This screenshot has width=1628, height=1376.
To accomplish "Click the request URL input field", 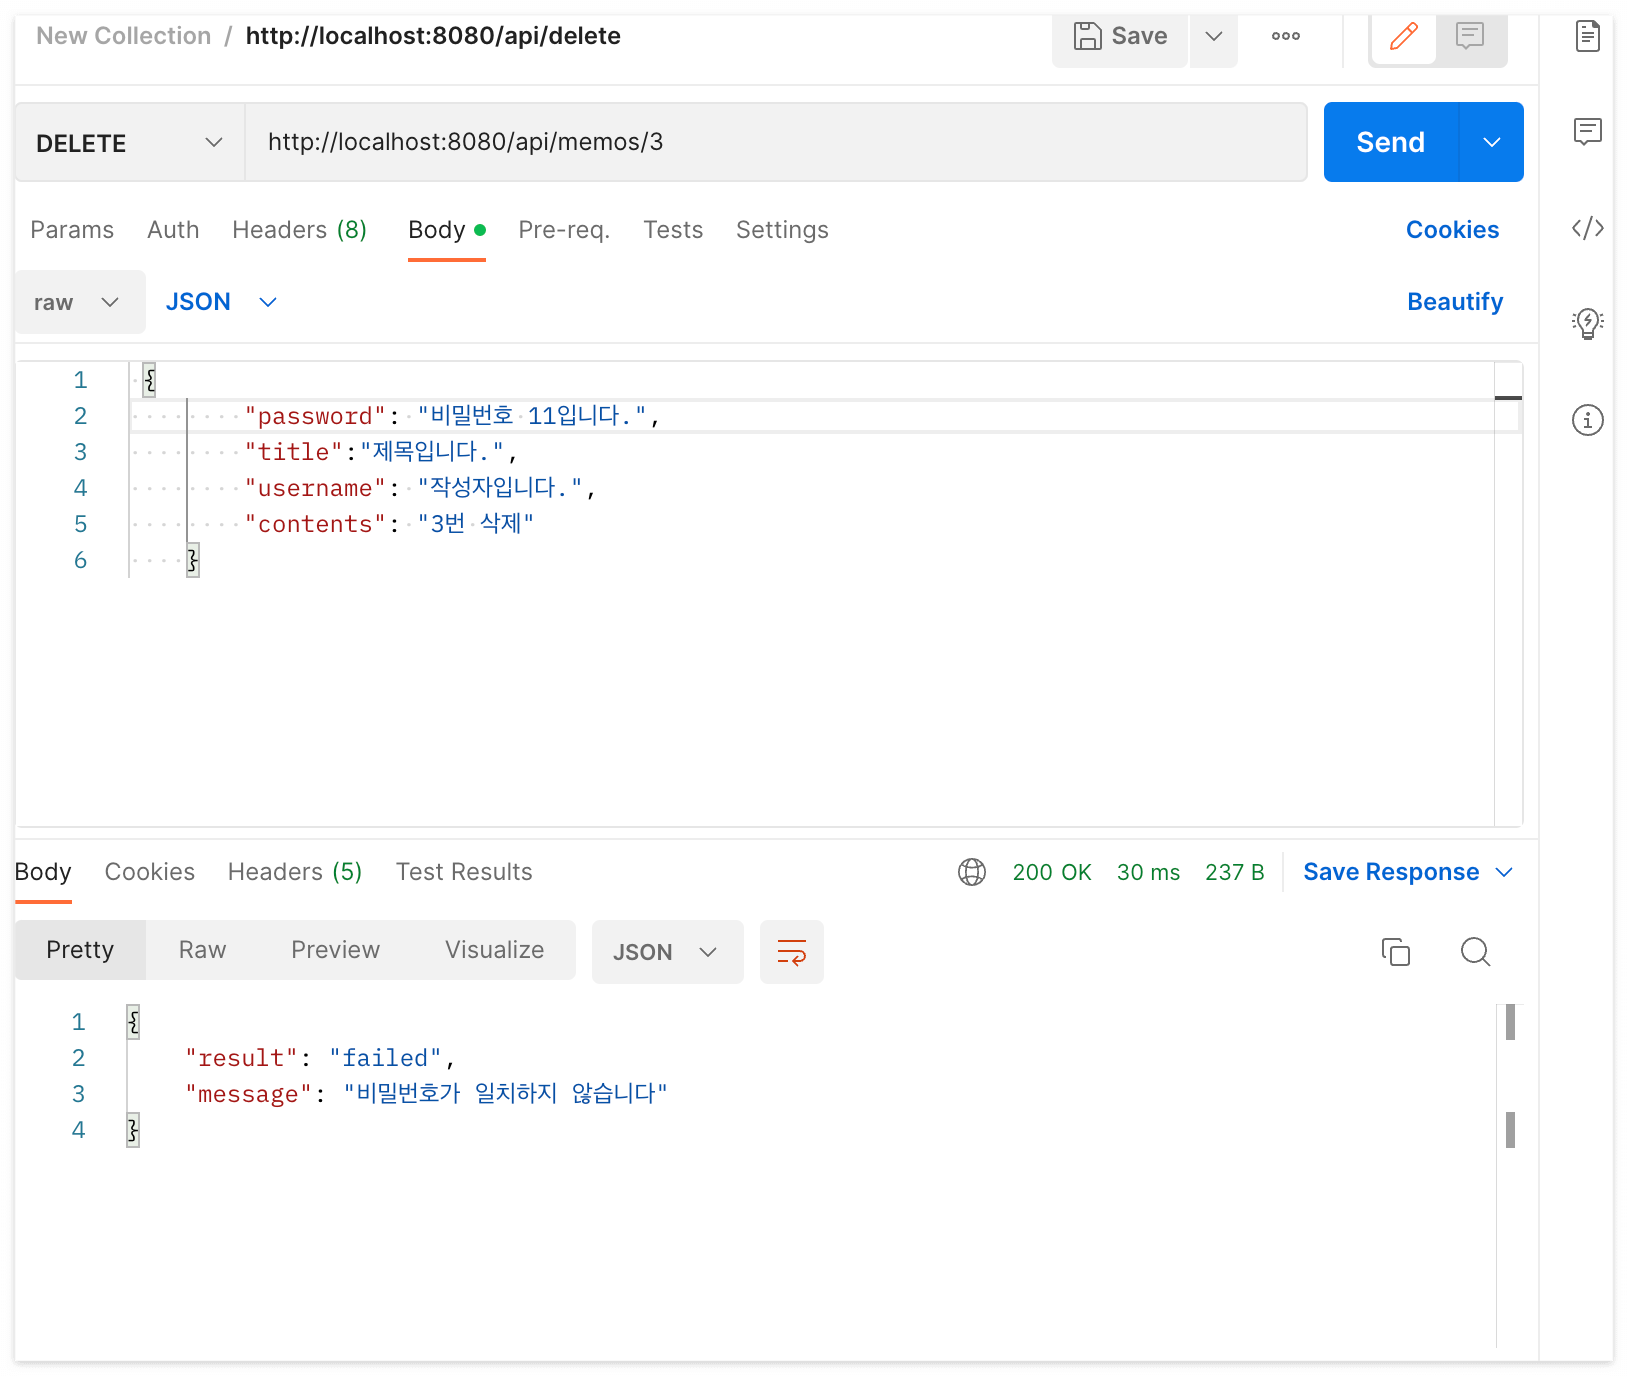I will coord(776,142).
